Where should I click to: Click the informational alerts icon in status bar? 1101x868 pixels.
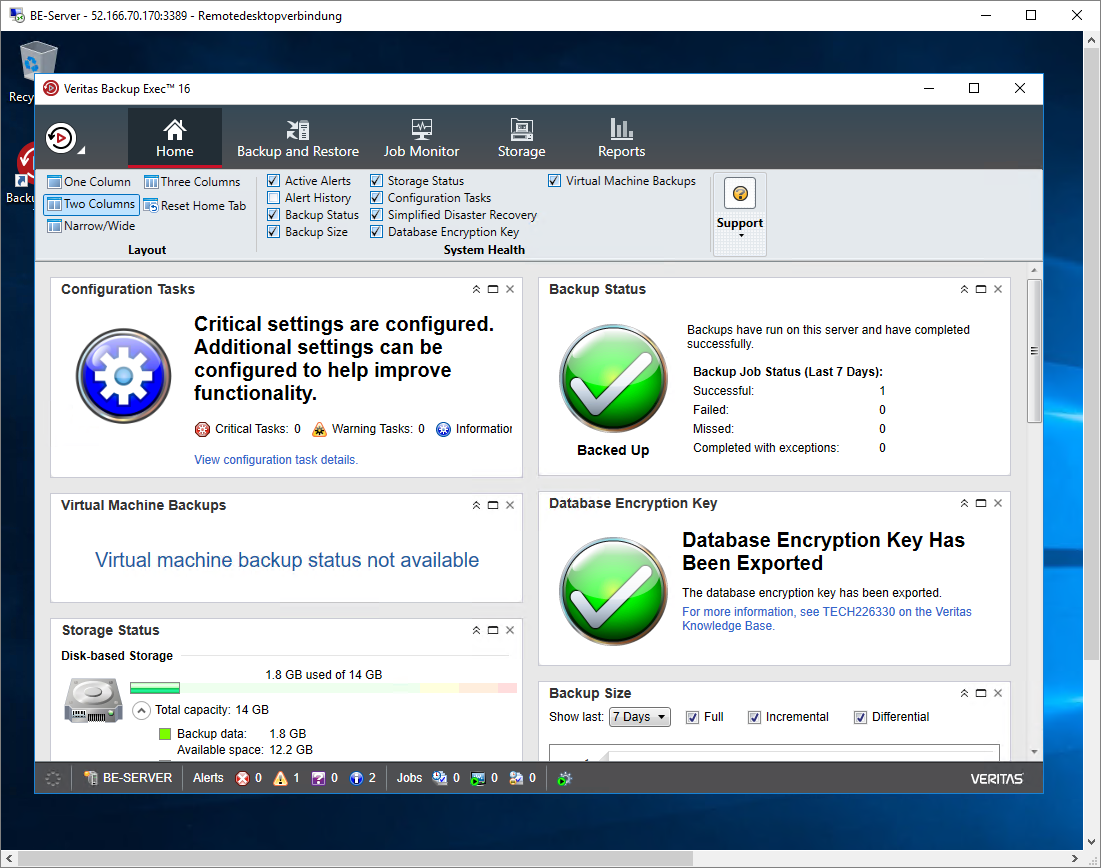click(x=356, y=778)
